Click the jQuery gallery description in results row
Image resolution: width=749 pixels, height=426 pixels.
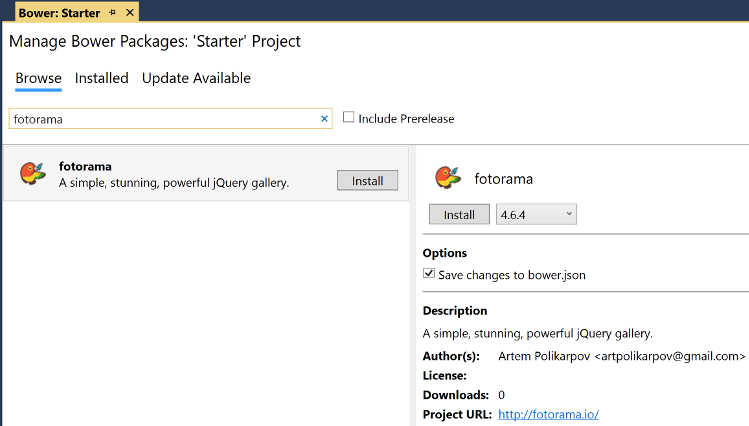[x=174, y=183]
